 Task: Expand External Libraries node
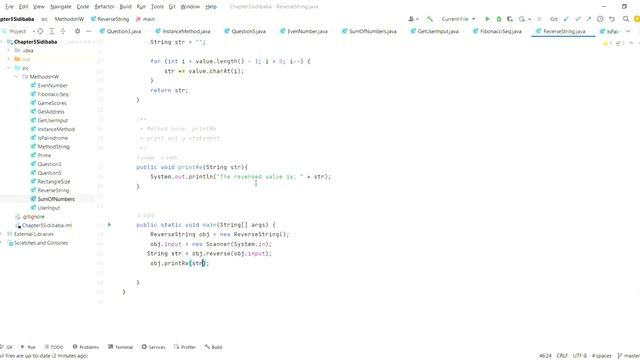2,234
